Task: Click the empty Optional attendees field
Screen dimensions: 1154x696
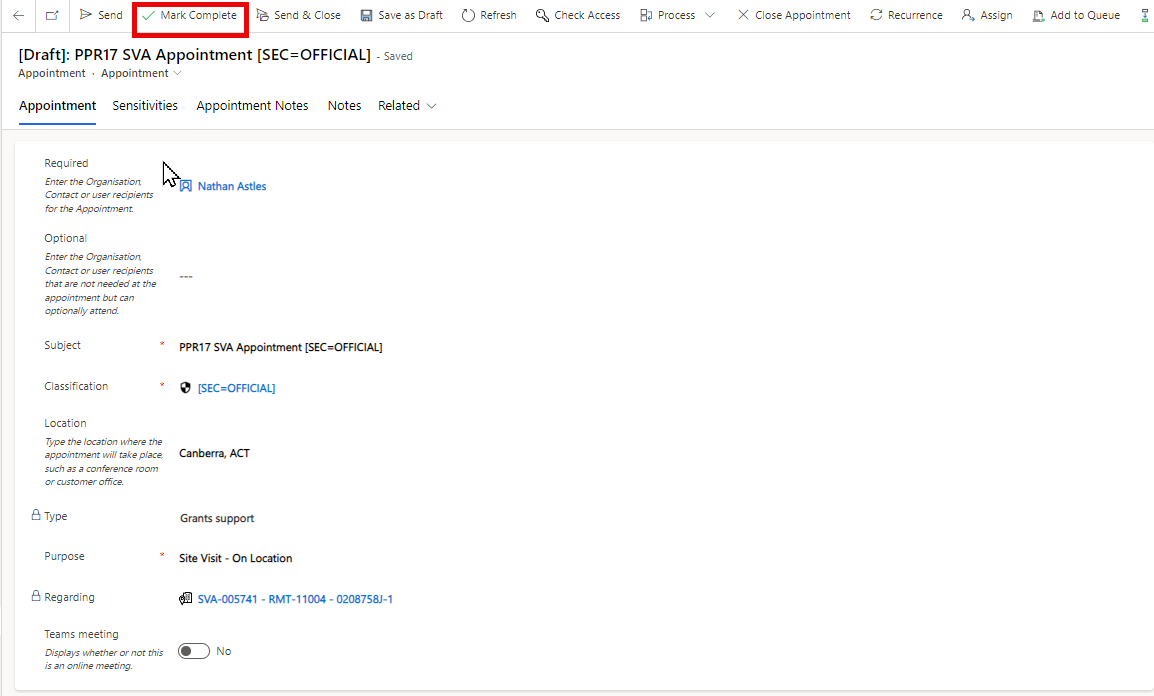Action: coord(186,277)
